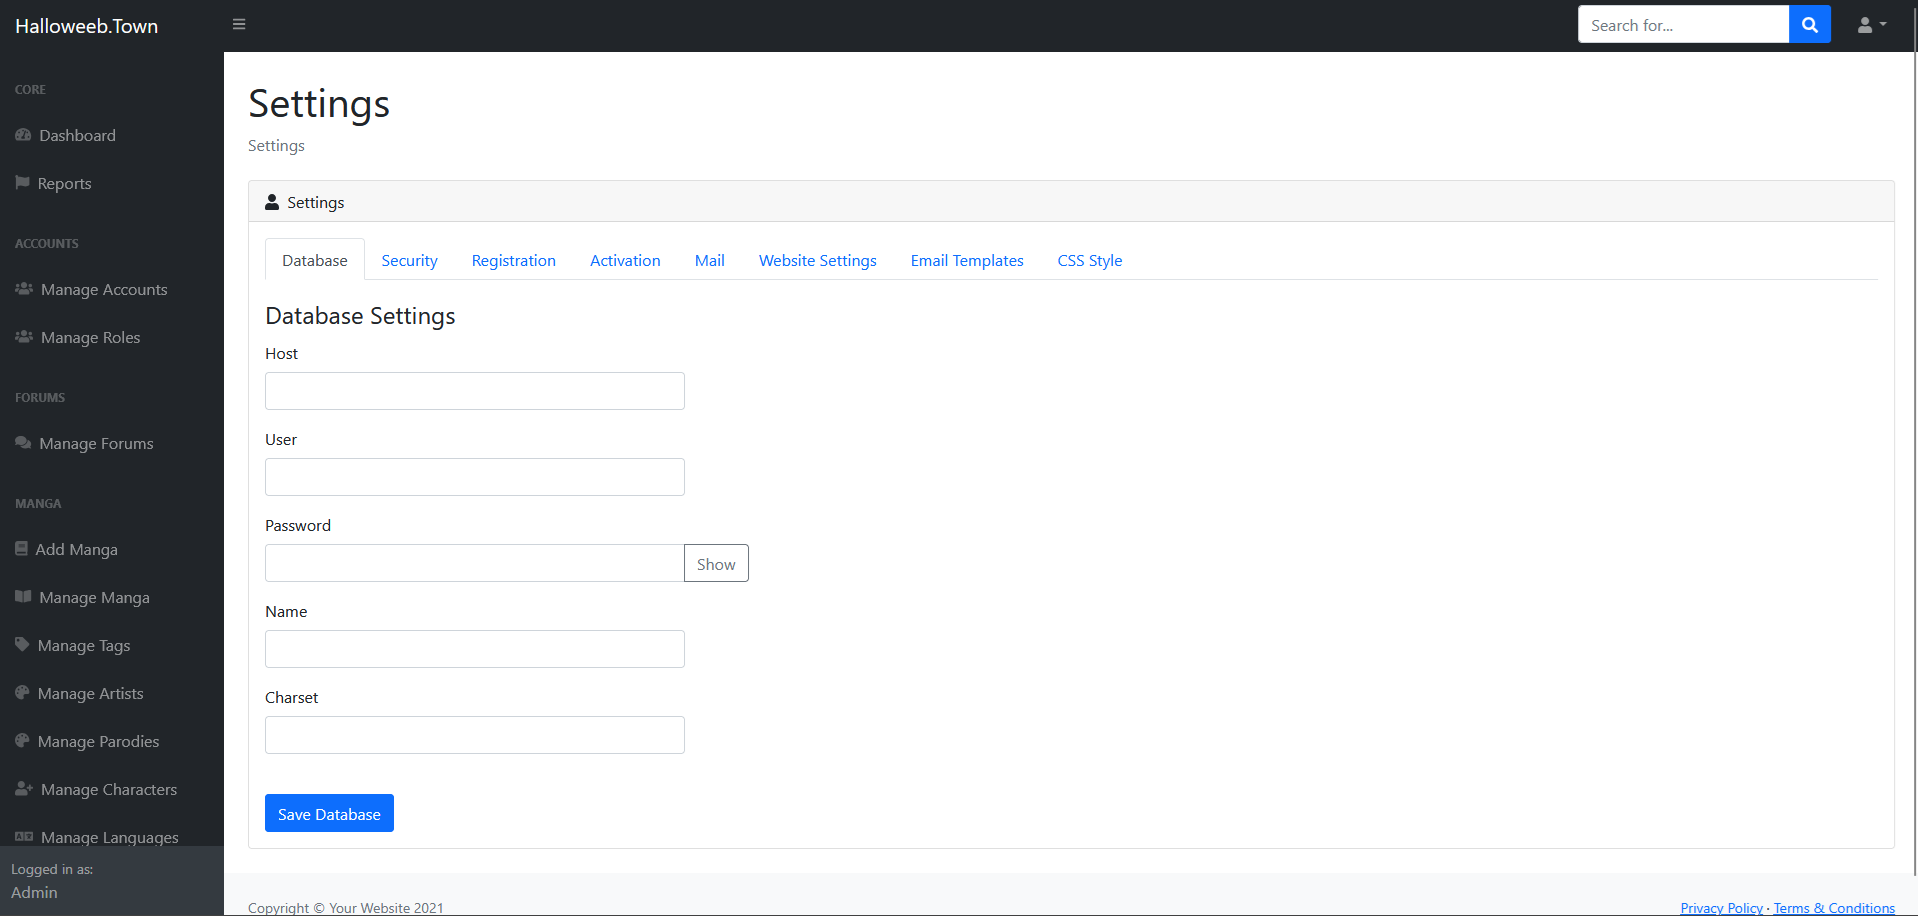This screenshot has height=916, width=1918.
Task: Click the Halloweeb.Town brand title
Action: (86, 26)
